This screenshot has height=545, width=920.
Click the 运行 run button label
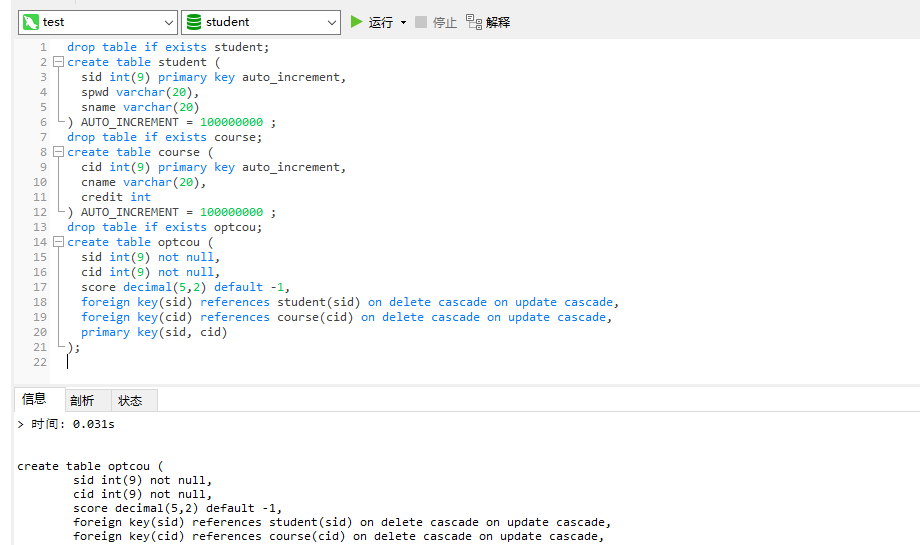[x=380, y=22]
